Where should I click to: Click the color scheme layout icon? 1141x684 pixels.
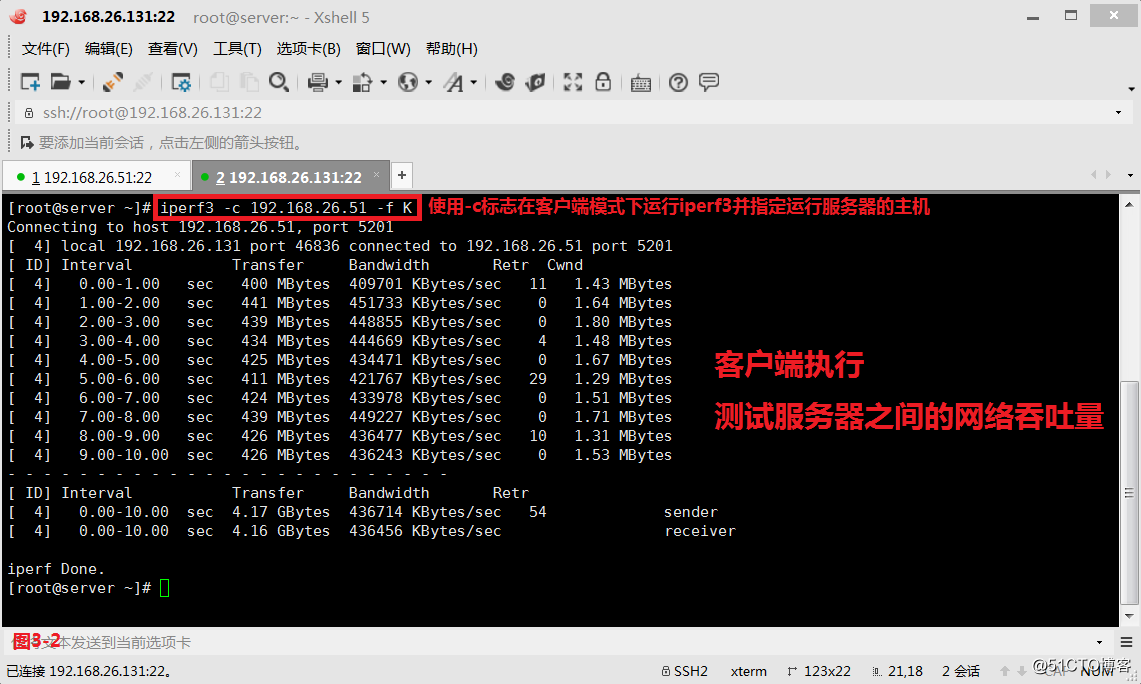362,82
